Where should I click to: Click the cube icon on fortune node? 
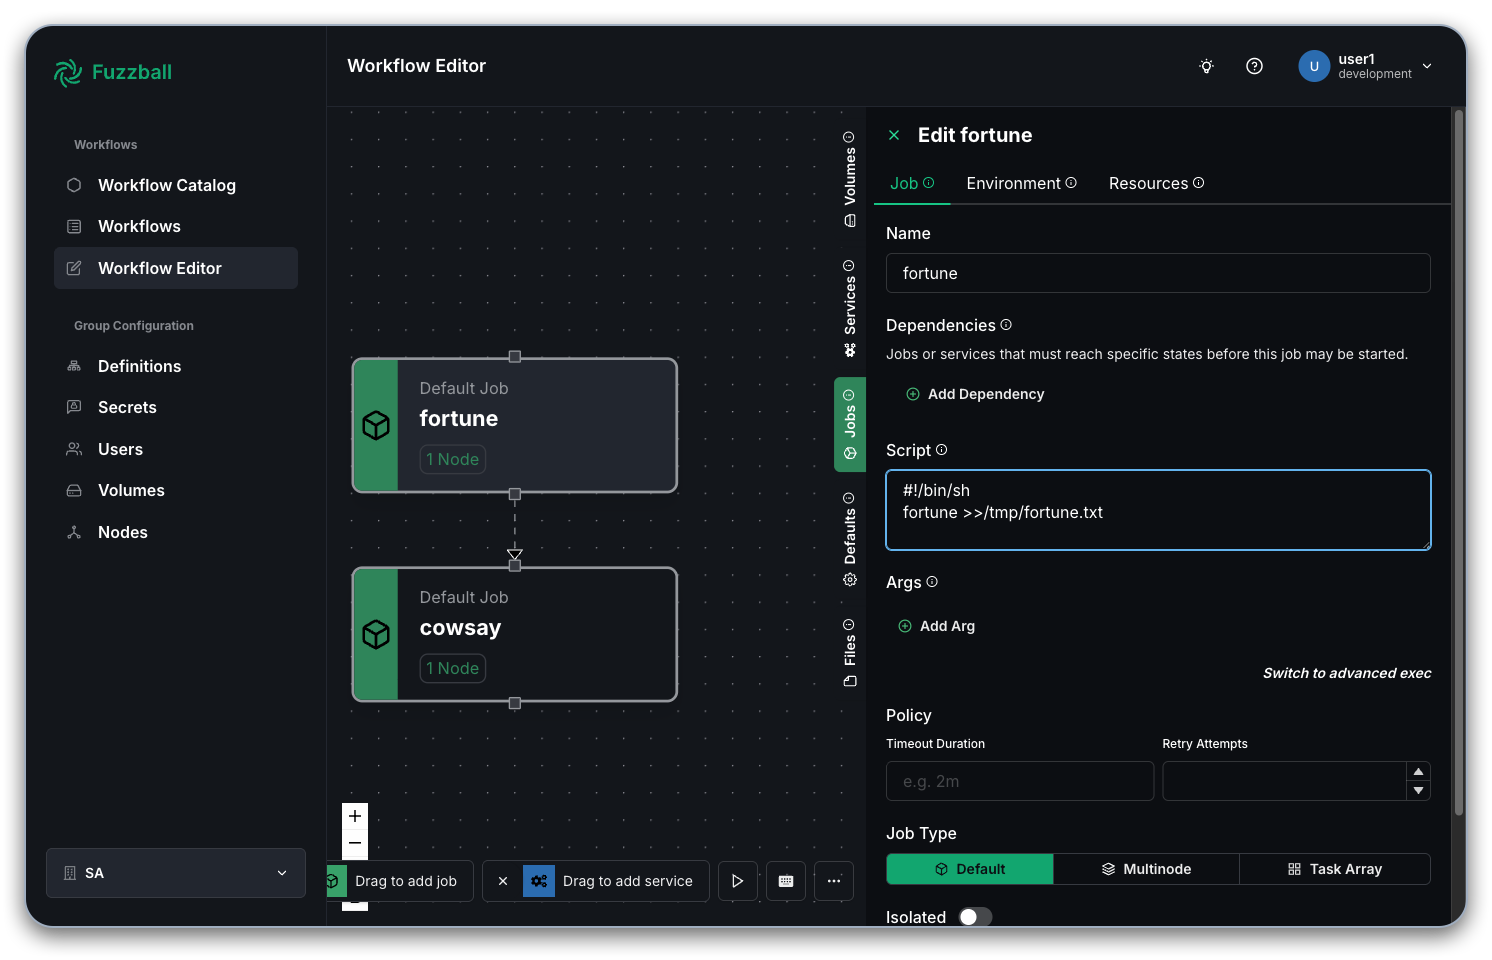pos(376,425)
